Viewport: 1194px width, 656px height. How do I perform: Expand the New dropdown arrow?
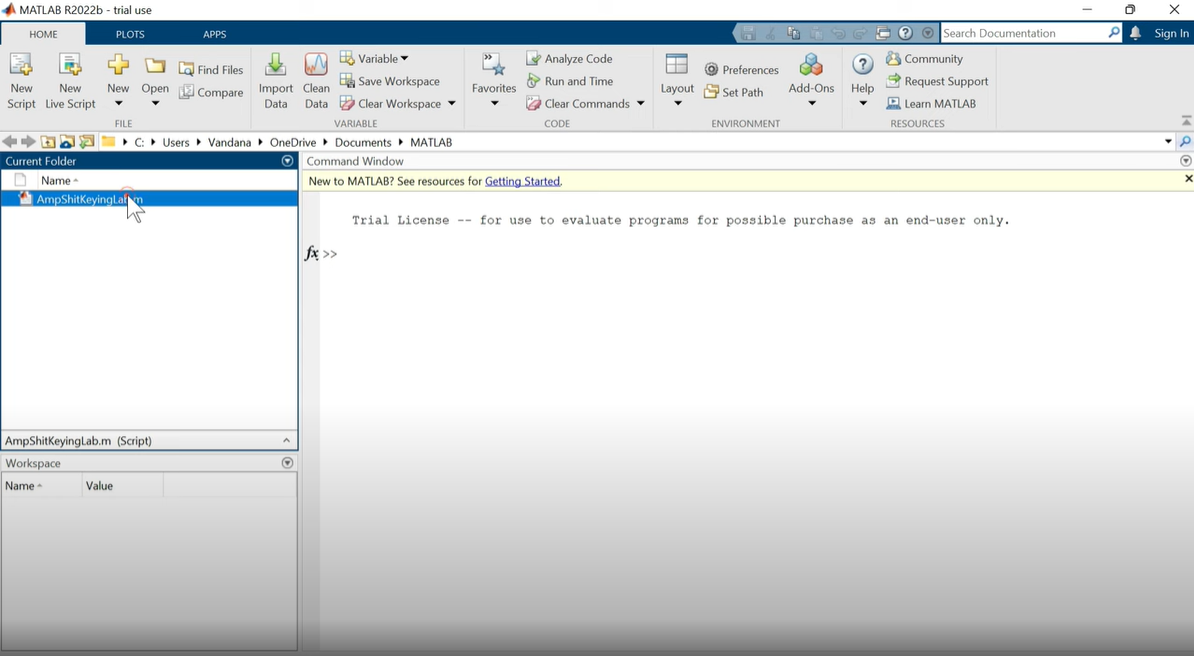(118, 104)
